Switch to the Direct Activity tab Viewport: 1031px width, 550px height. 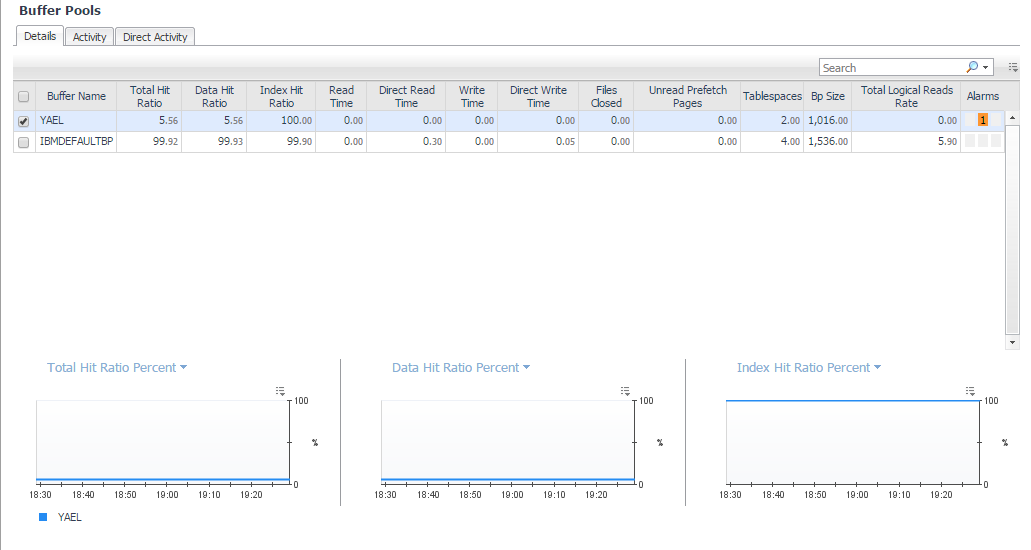pyautogui.click(x=155, y=37)
